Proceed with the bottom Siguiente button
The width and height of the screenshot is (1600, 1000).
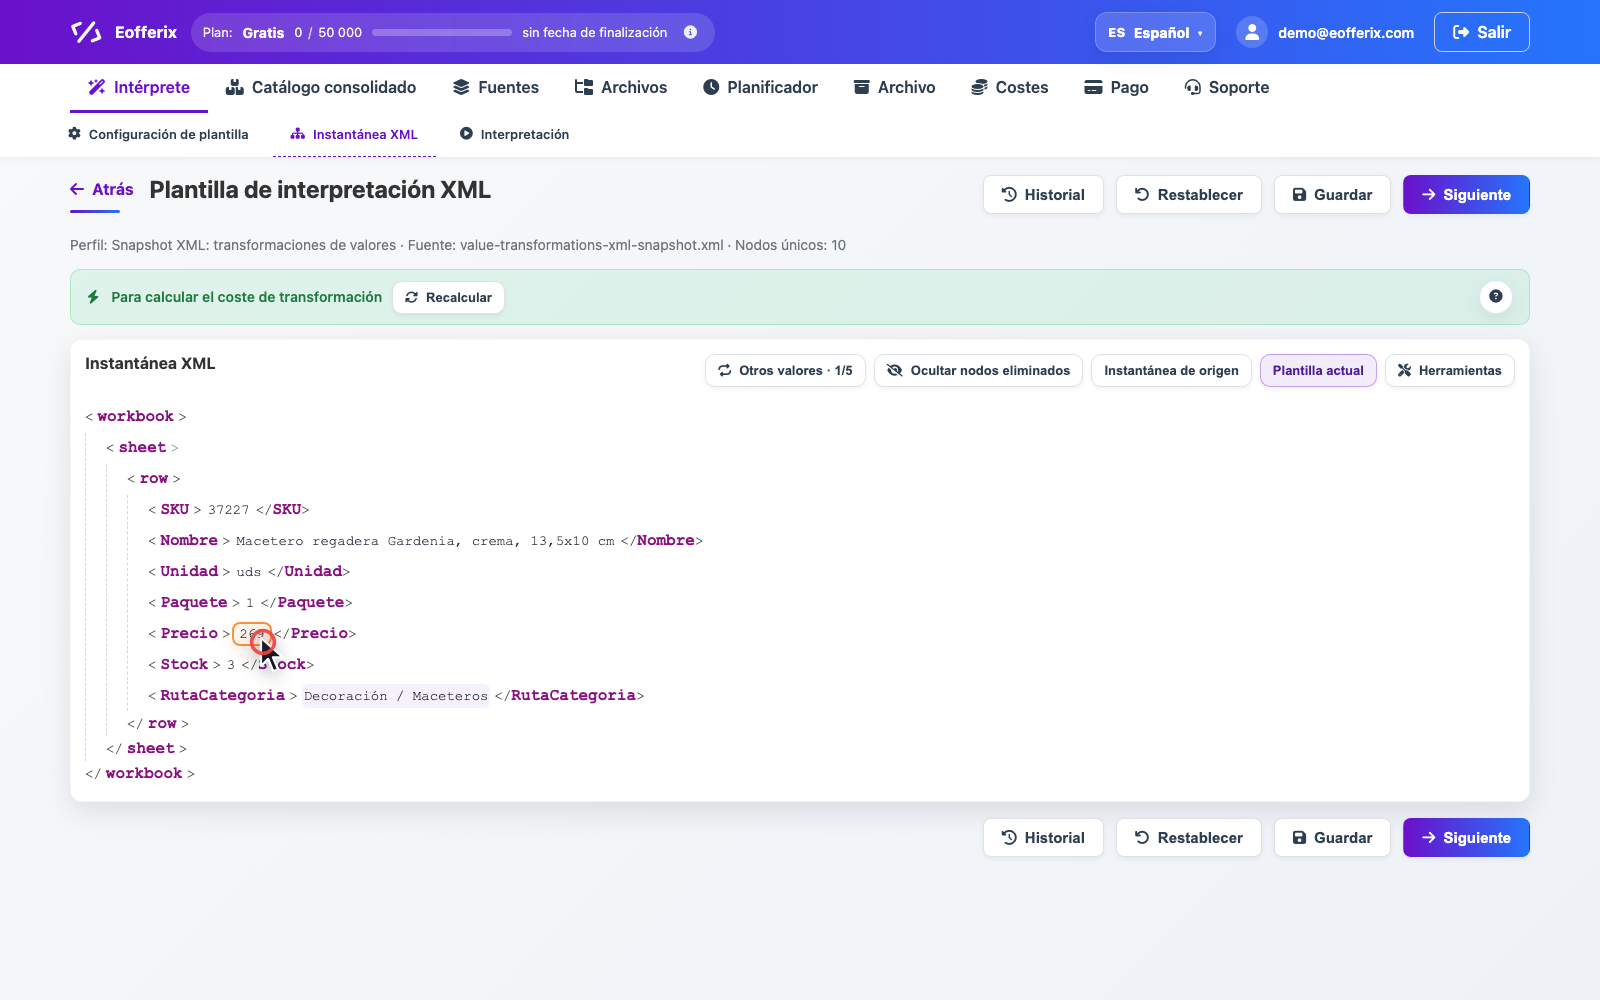[x=1466, y=838]
